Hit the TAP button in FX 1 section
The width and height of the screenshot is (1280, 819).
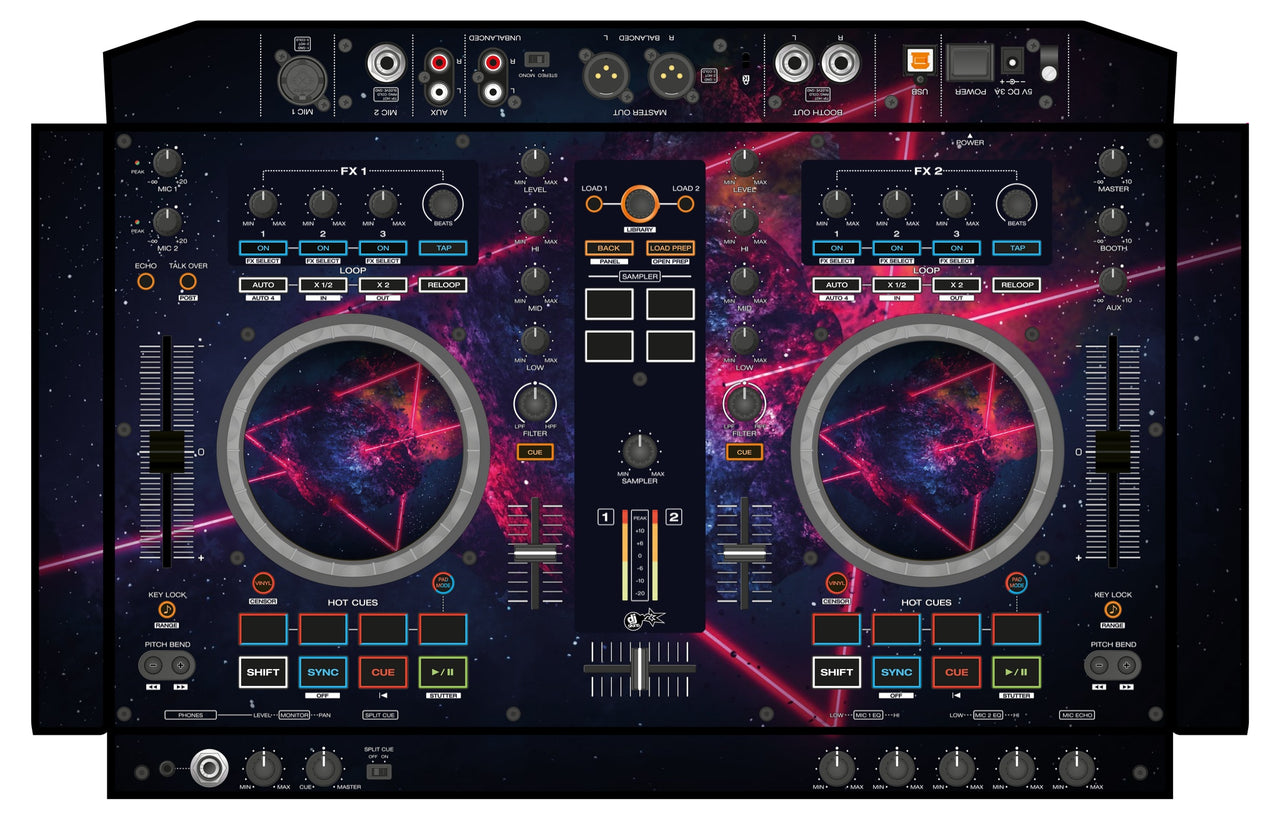(441, 249)
